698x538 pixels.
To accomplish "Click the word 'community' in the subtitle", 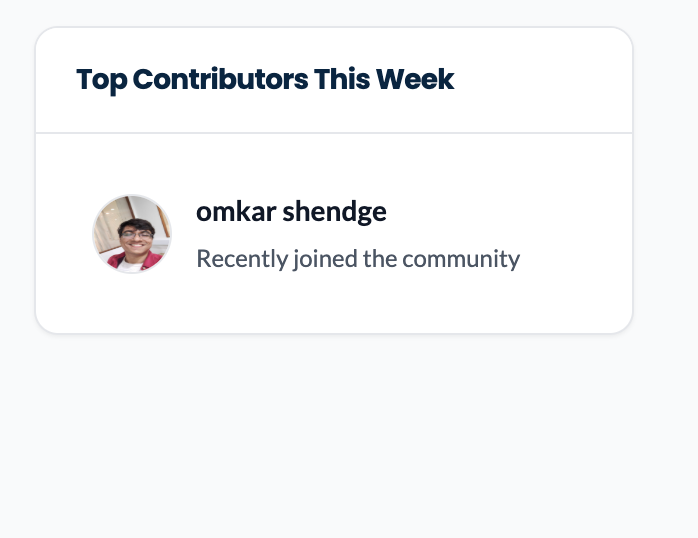I will click(x=461, y=259).
